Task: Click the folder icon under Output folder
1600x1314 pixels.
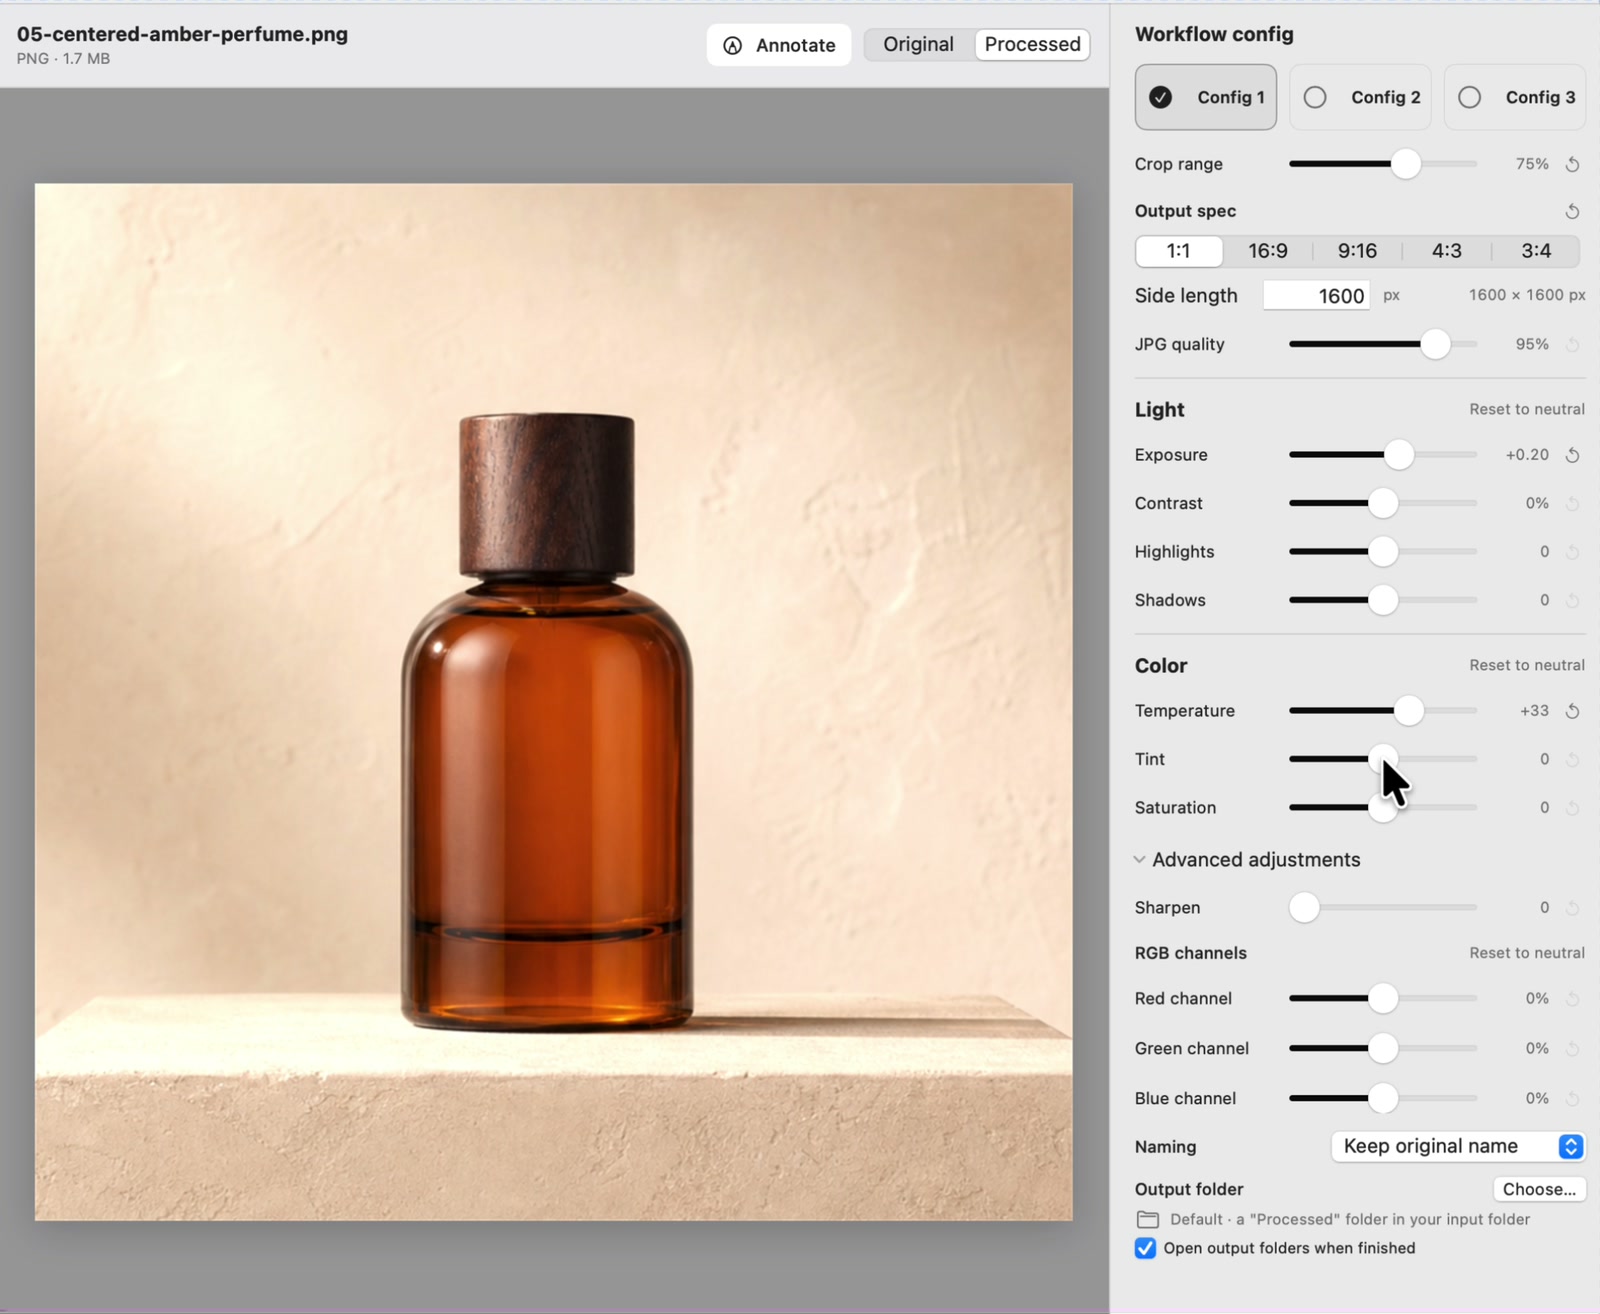Action: coord(1148,1219)
